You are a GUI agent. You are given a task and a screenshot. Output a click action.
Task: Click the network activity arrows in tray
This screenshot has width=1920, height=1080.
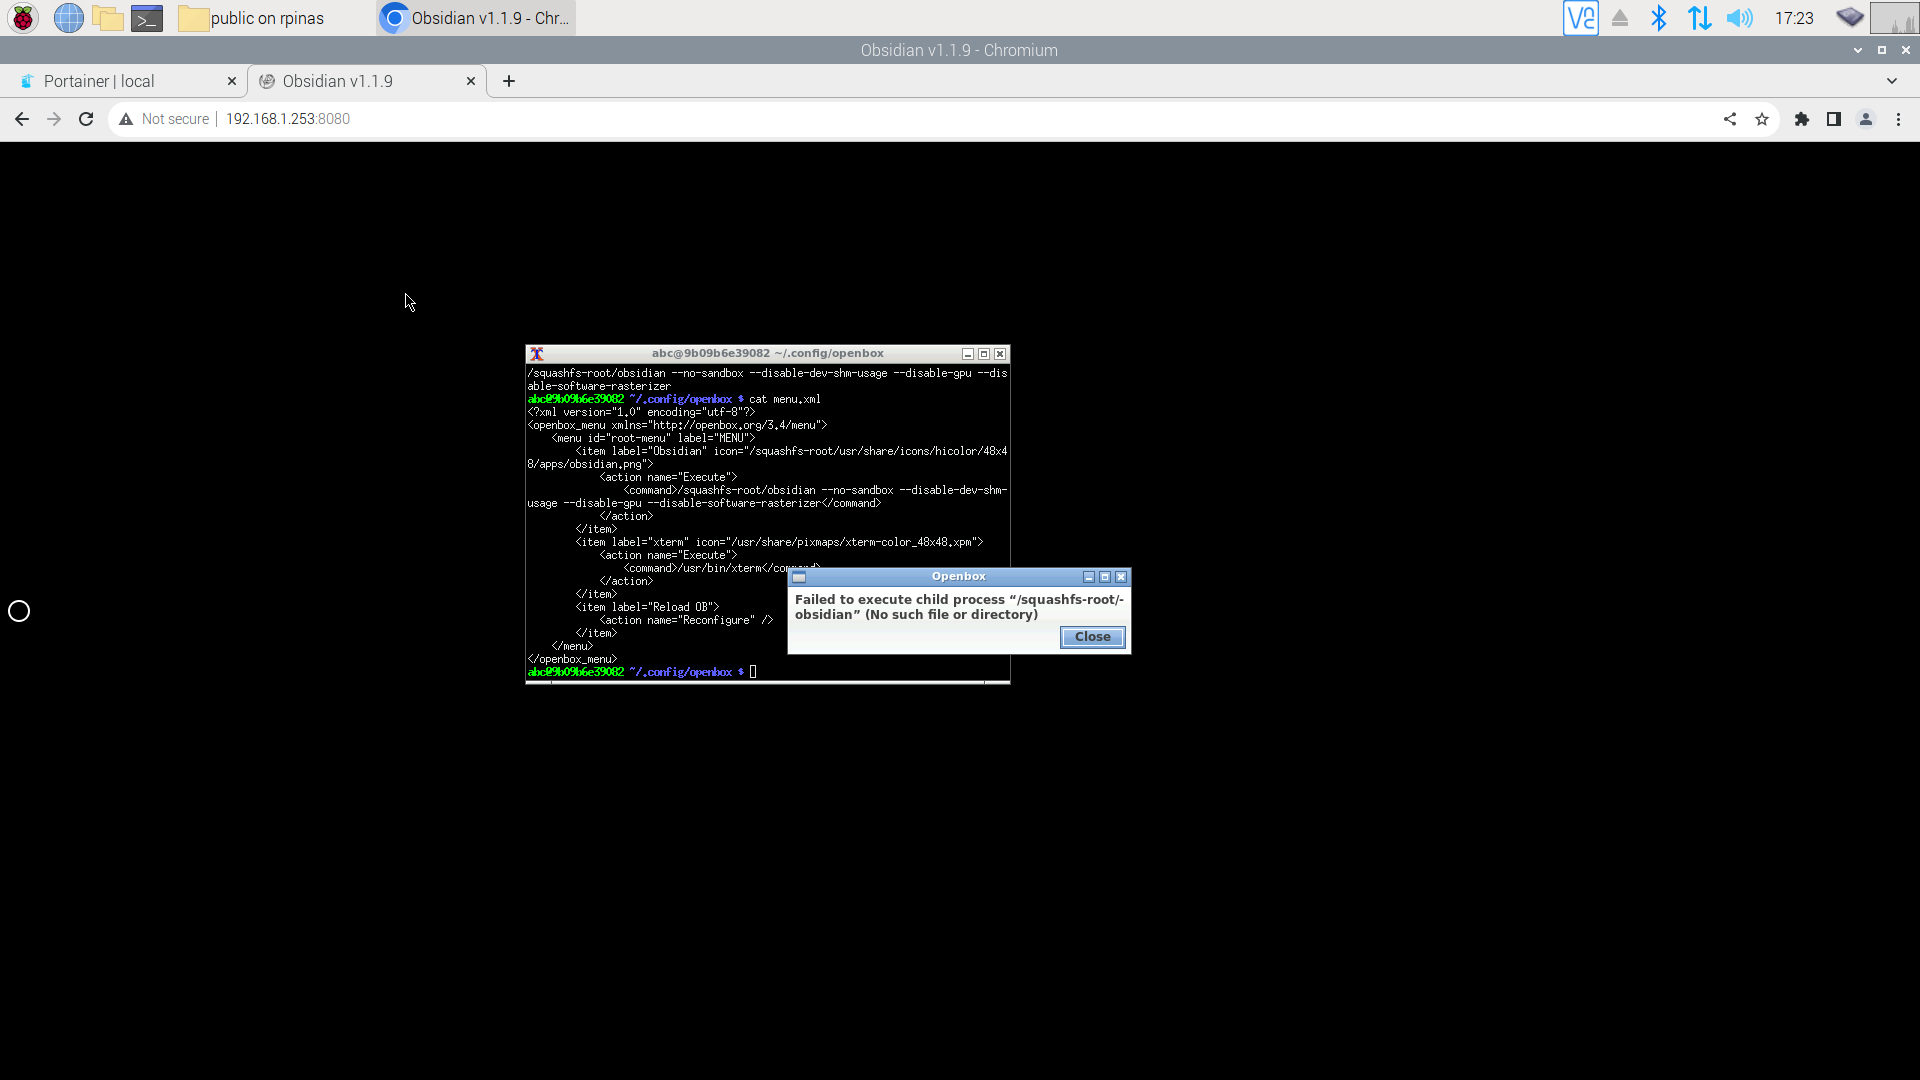pyautogui.click(x=1700, y=17)
